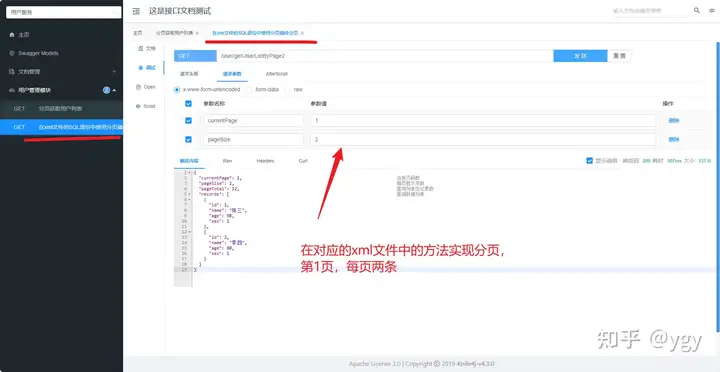Select highlighted GET xml SQL entry in sidebar

click(x=62, y=127)
